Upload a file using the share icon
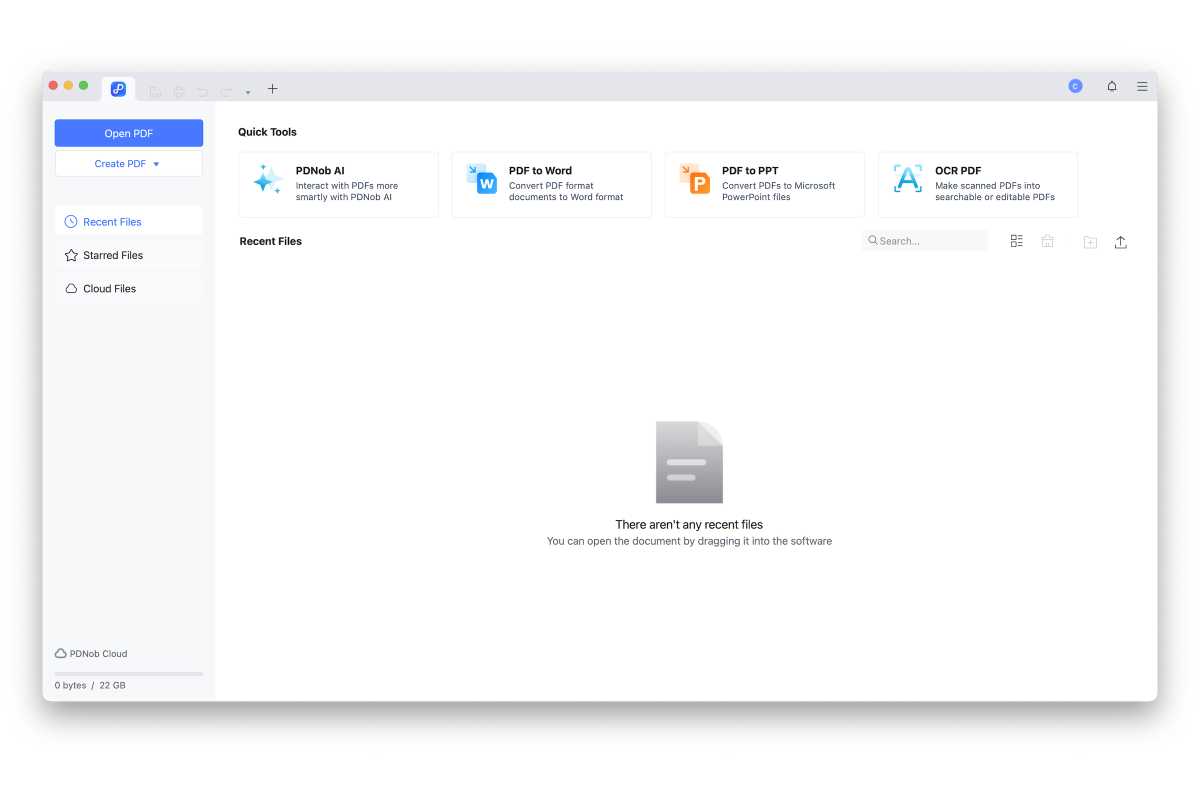 pyautogui.click(x=1121, y=241)
